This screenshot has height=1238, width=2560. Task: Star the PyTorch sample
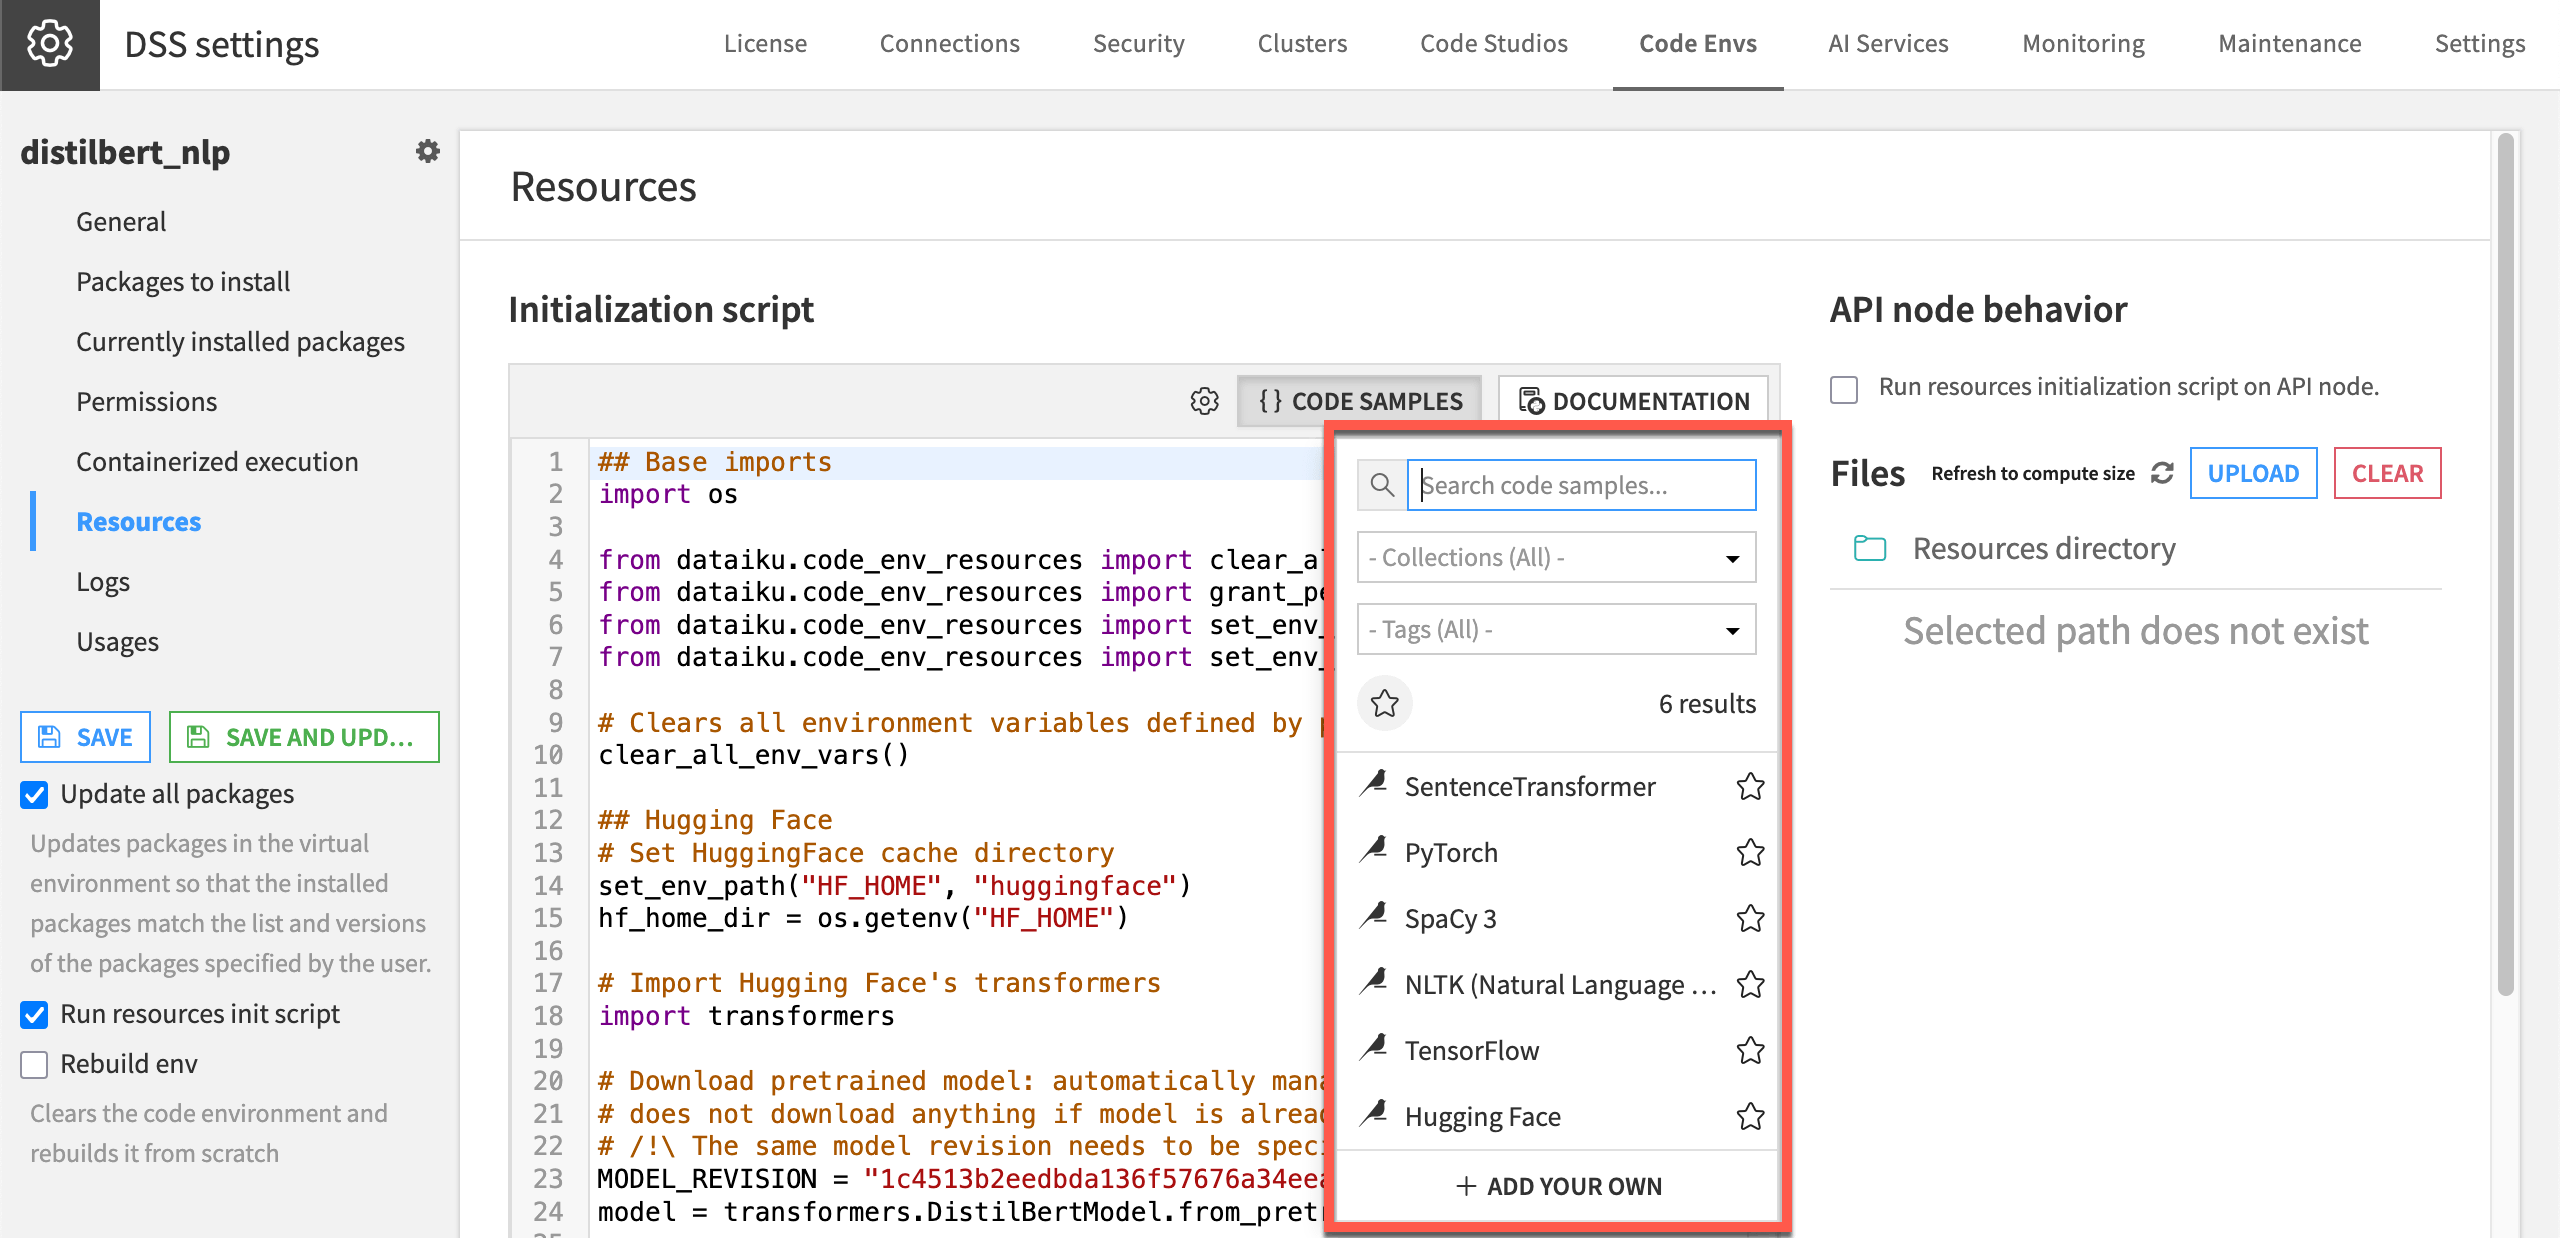(x=1750, y=853)
